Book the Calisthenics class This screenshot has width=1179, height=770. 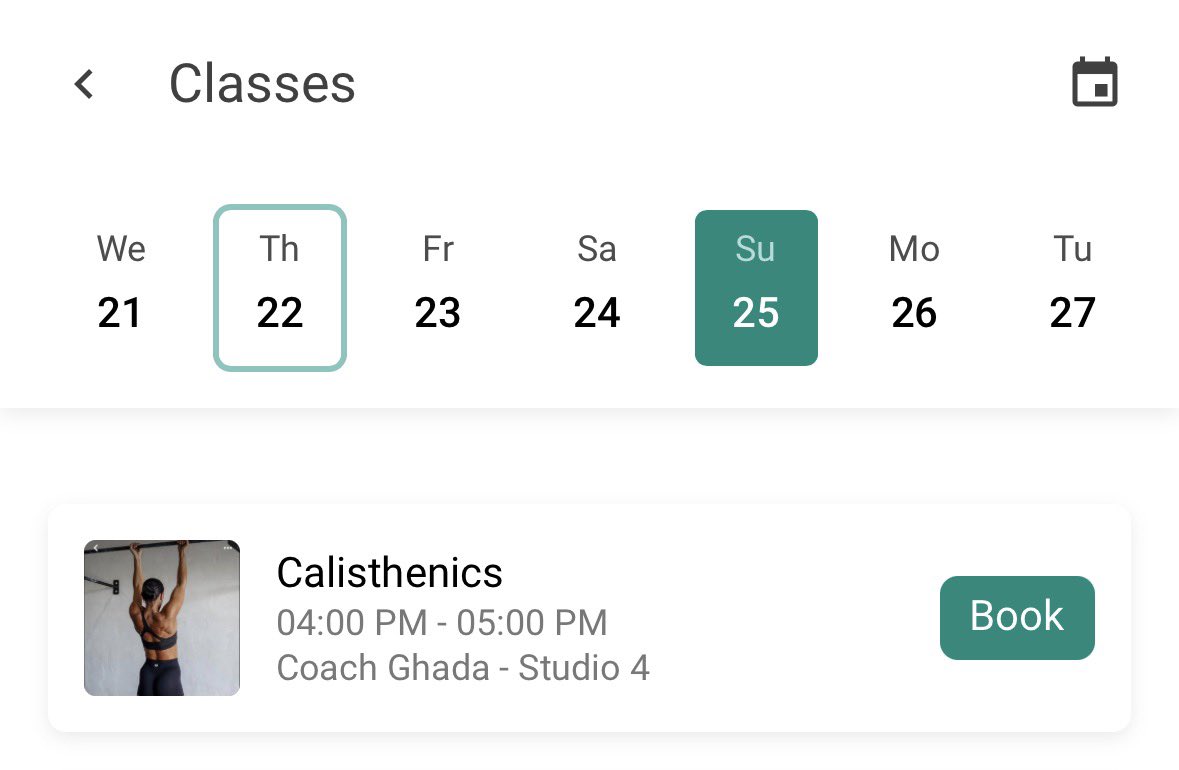click(x=1017, y=617)
